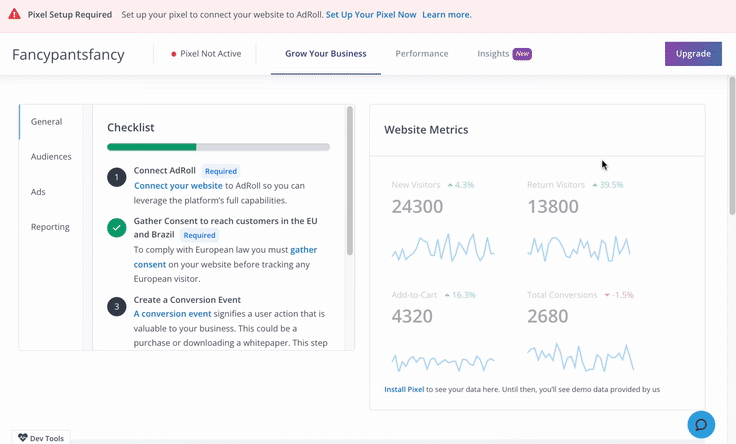Click the New badge beside Insights
The image size is (736, 444).
(x=522, y=54)
